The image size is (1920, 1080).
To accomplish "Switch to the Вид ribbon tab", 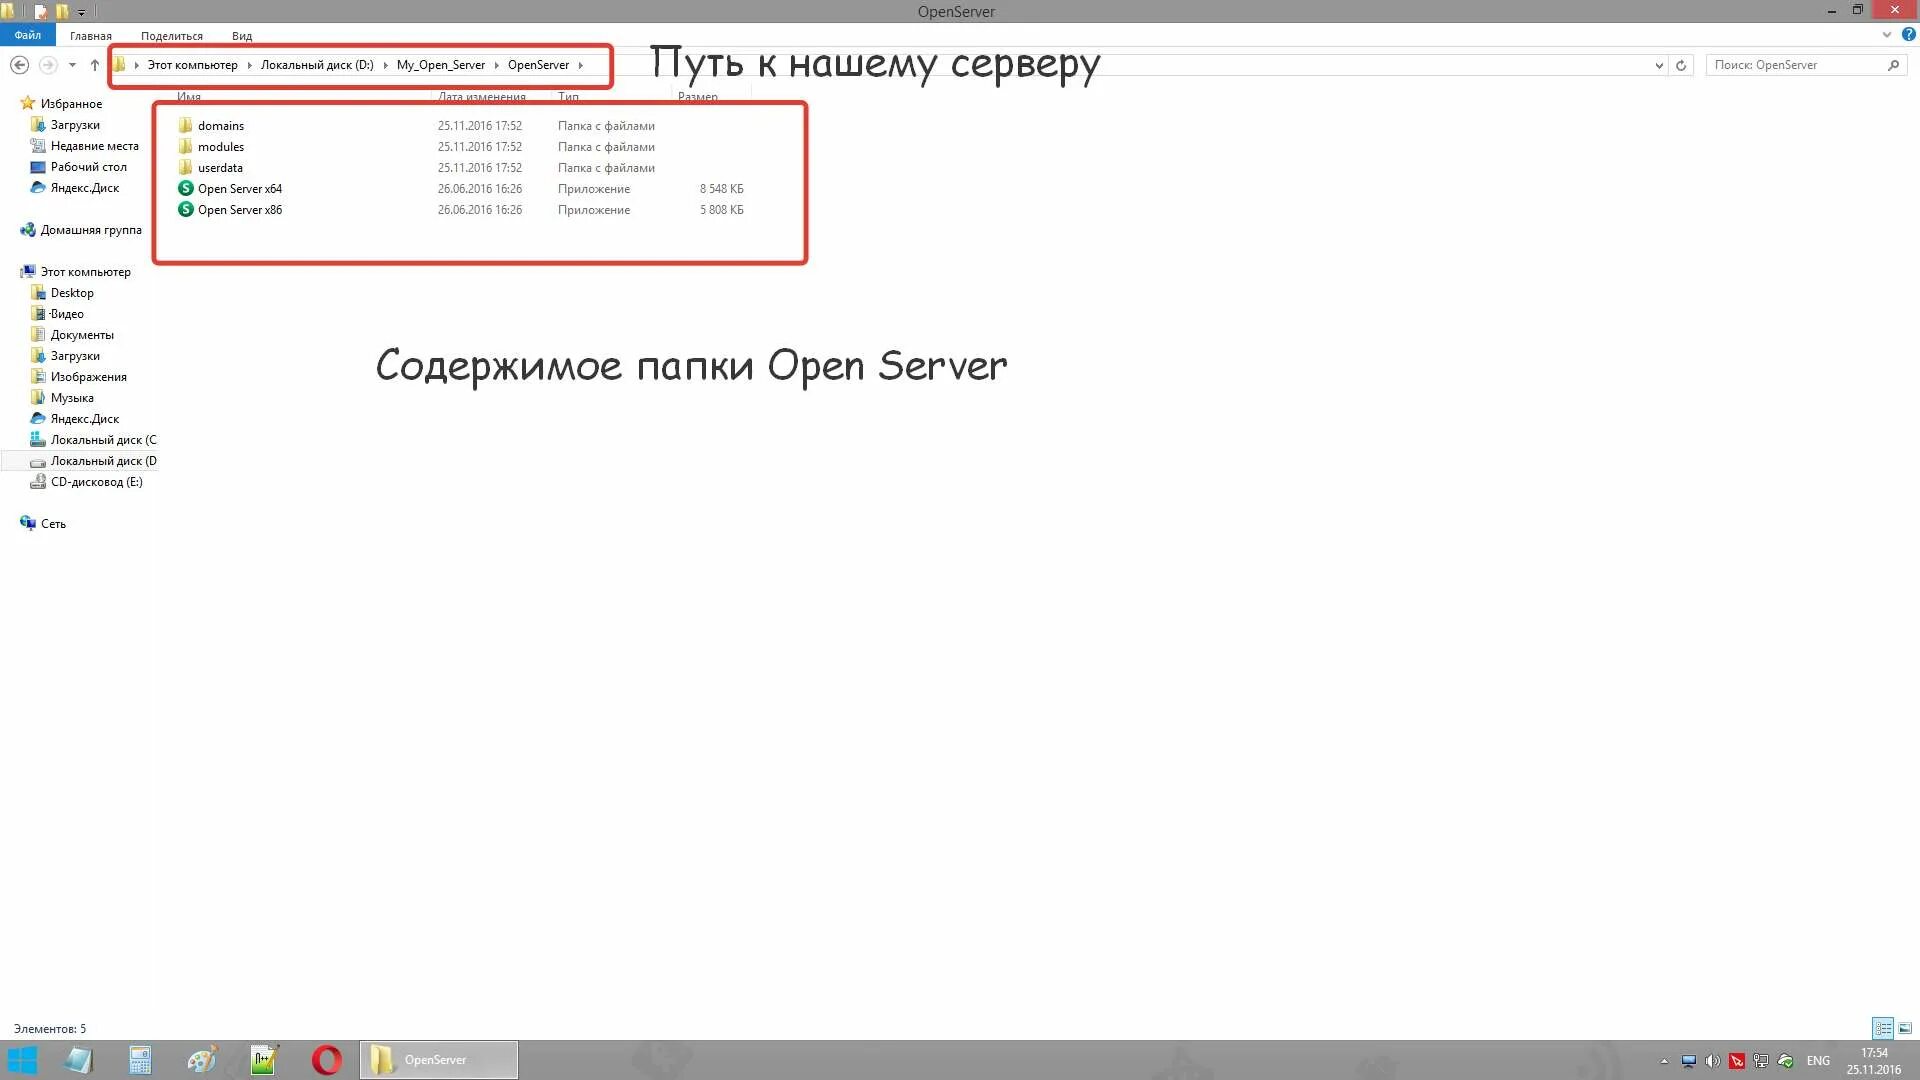I will [241, 35].
